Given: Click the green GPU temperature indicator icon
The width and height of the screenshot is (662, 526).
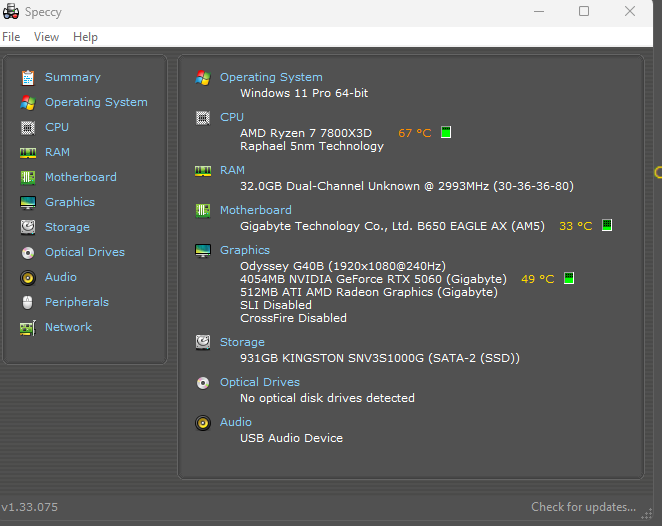Looking at the screenshot, I should pos(569,278).
